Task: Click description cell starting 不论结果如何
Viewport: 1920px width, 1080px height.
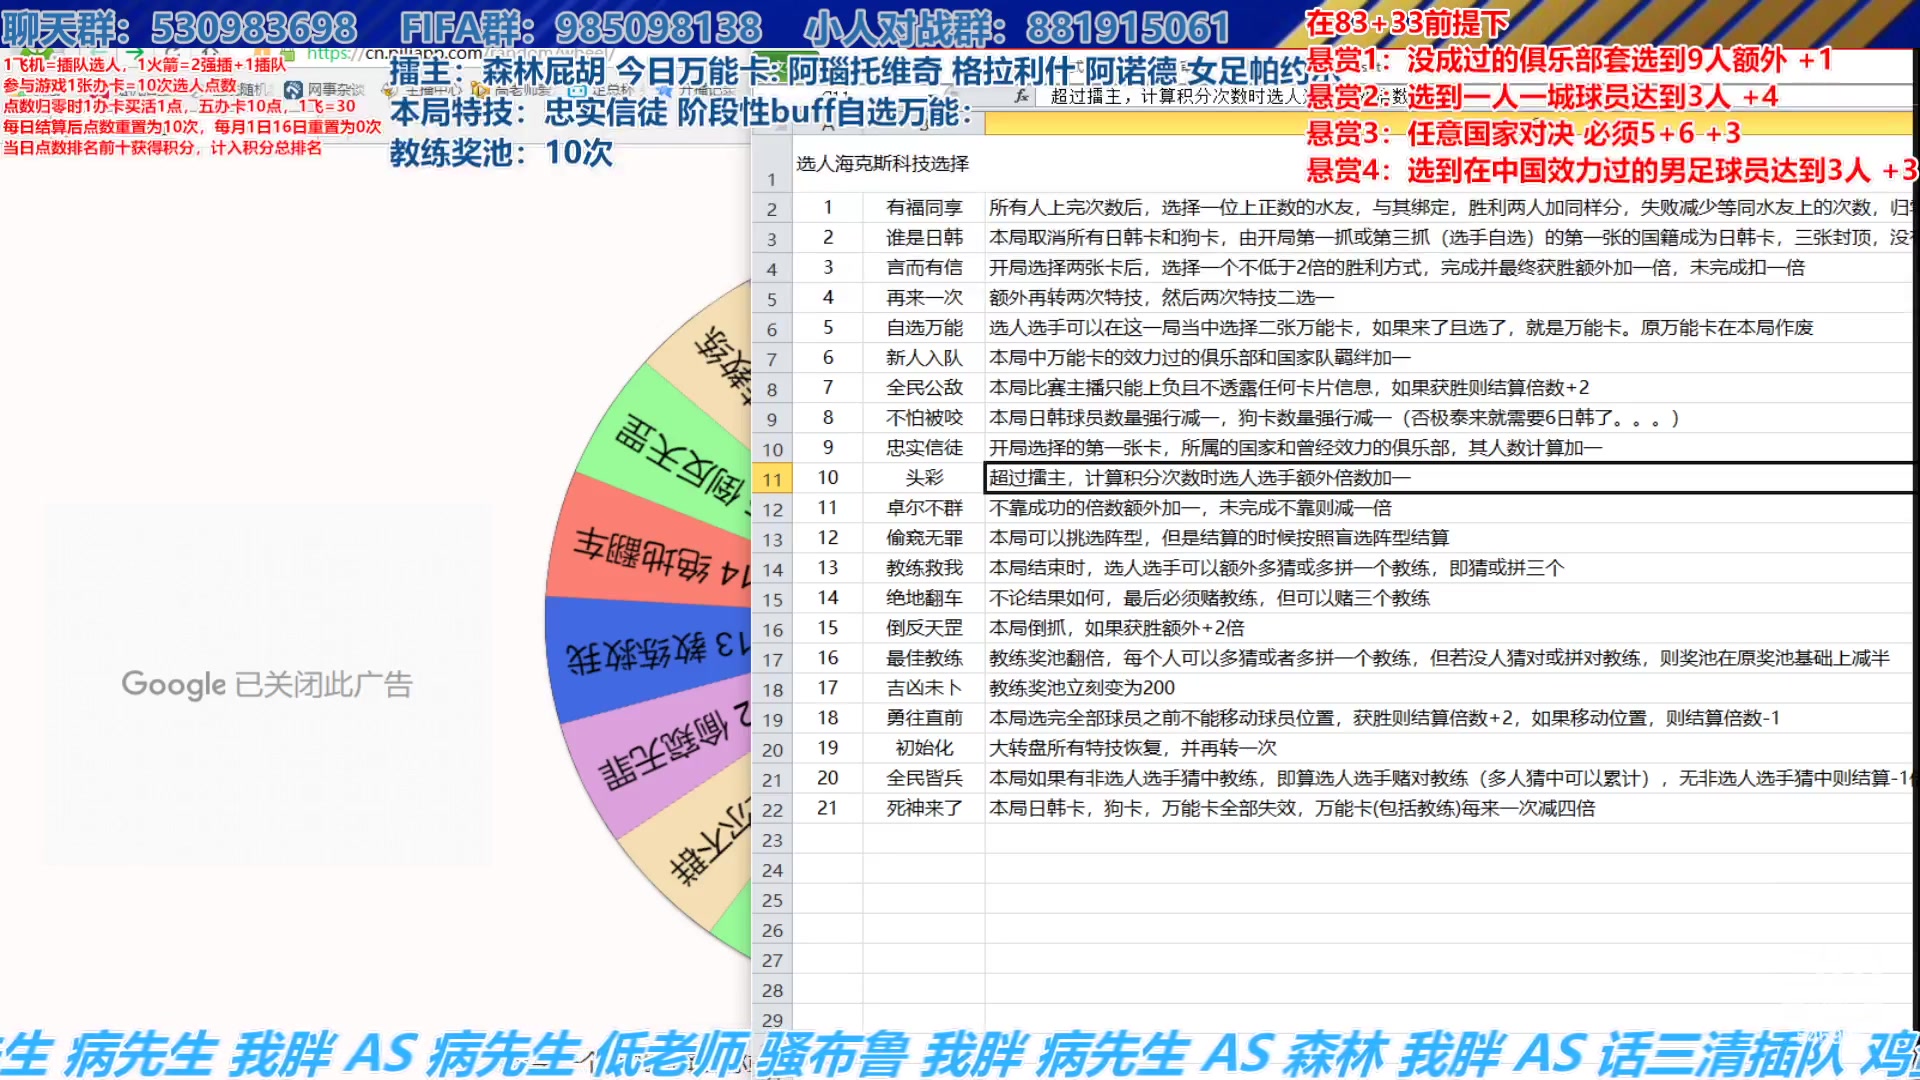Action: coord(1447,598)
